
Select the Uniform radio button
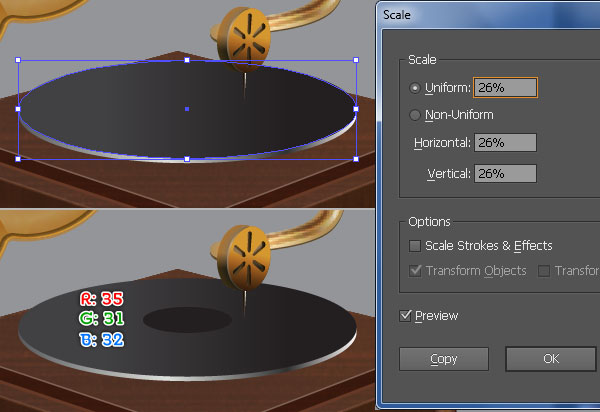[x=415, y=88]
